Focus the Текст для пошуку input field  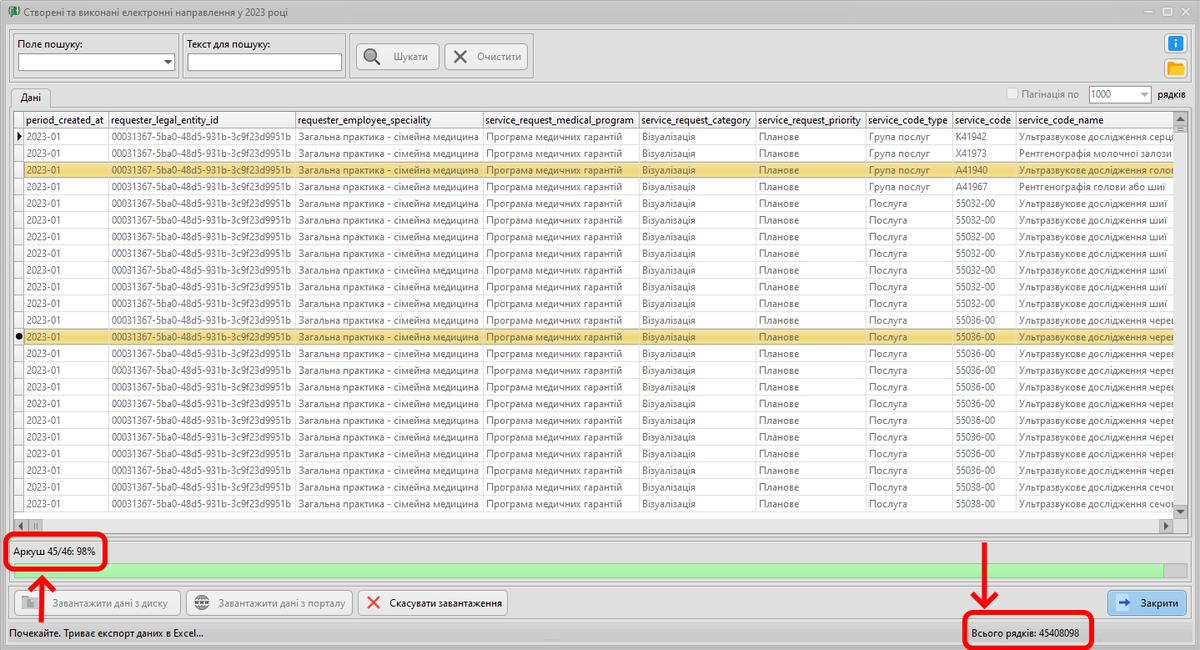265,62
